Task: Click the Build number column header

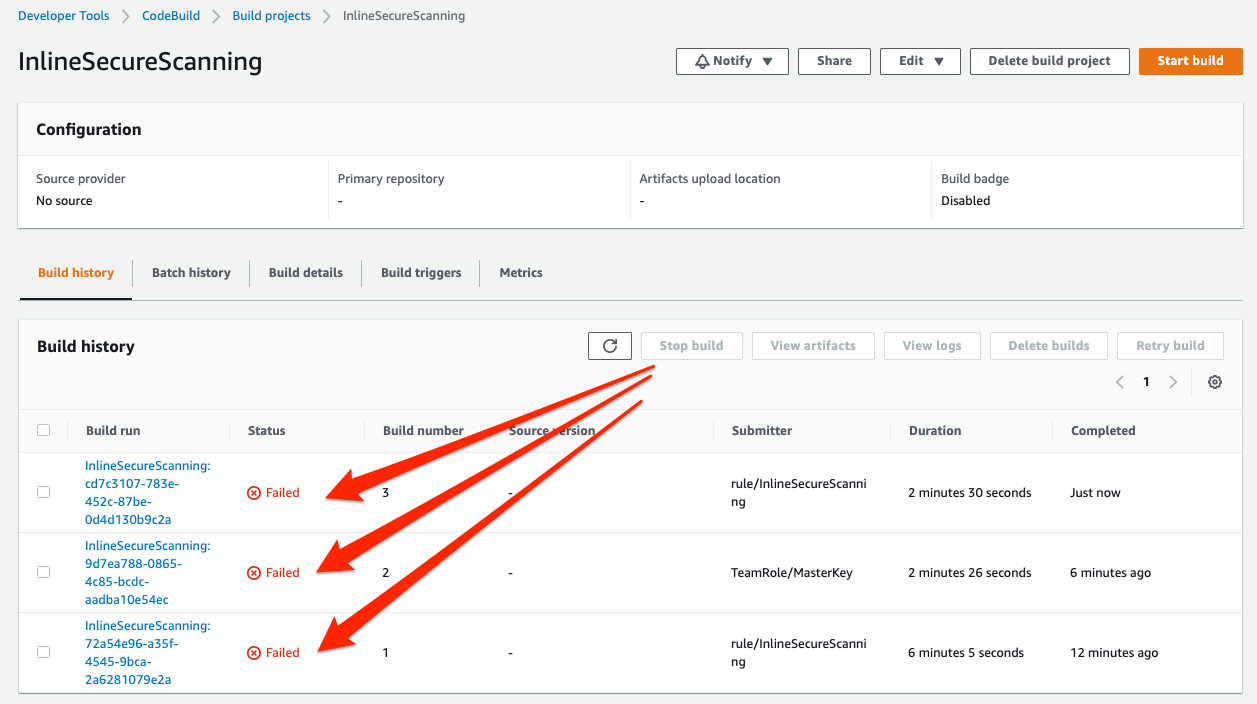Action: tap(423, 431)
